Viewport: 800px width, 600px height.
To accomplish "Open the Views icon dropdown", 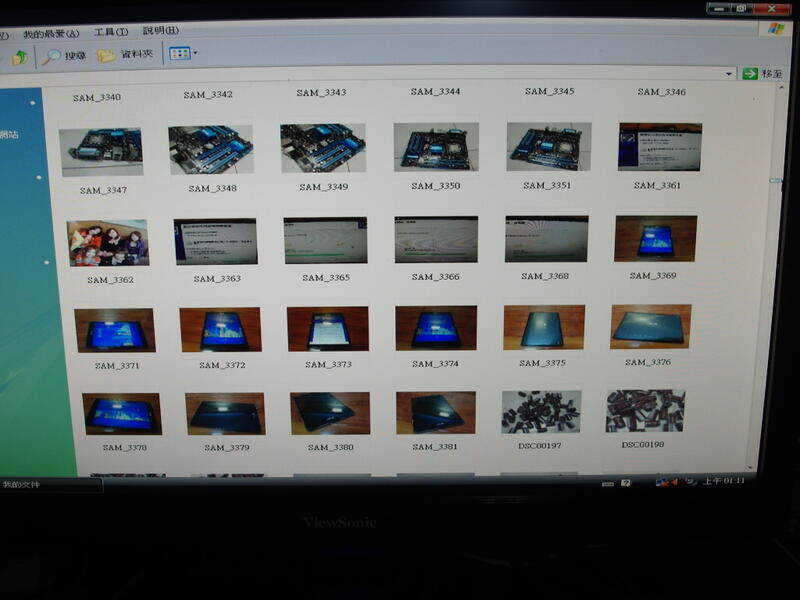I will (x=183, y=53).
